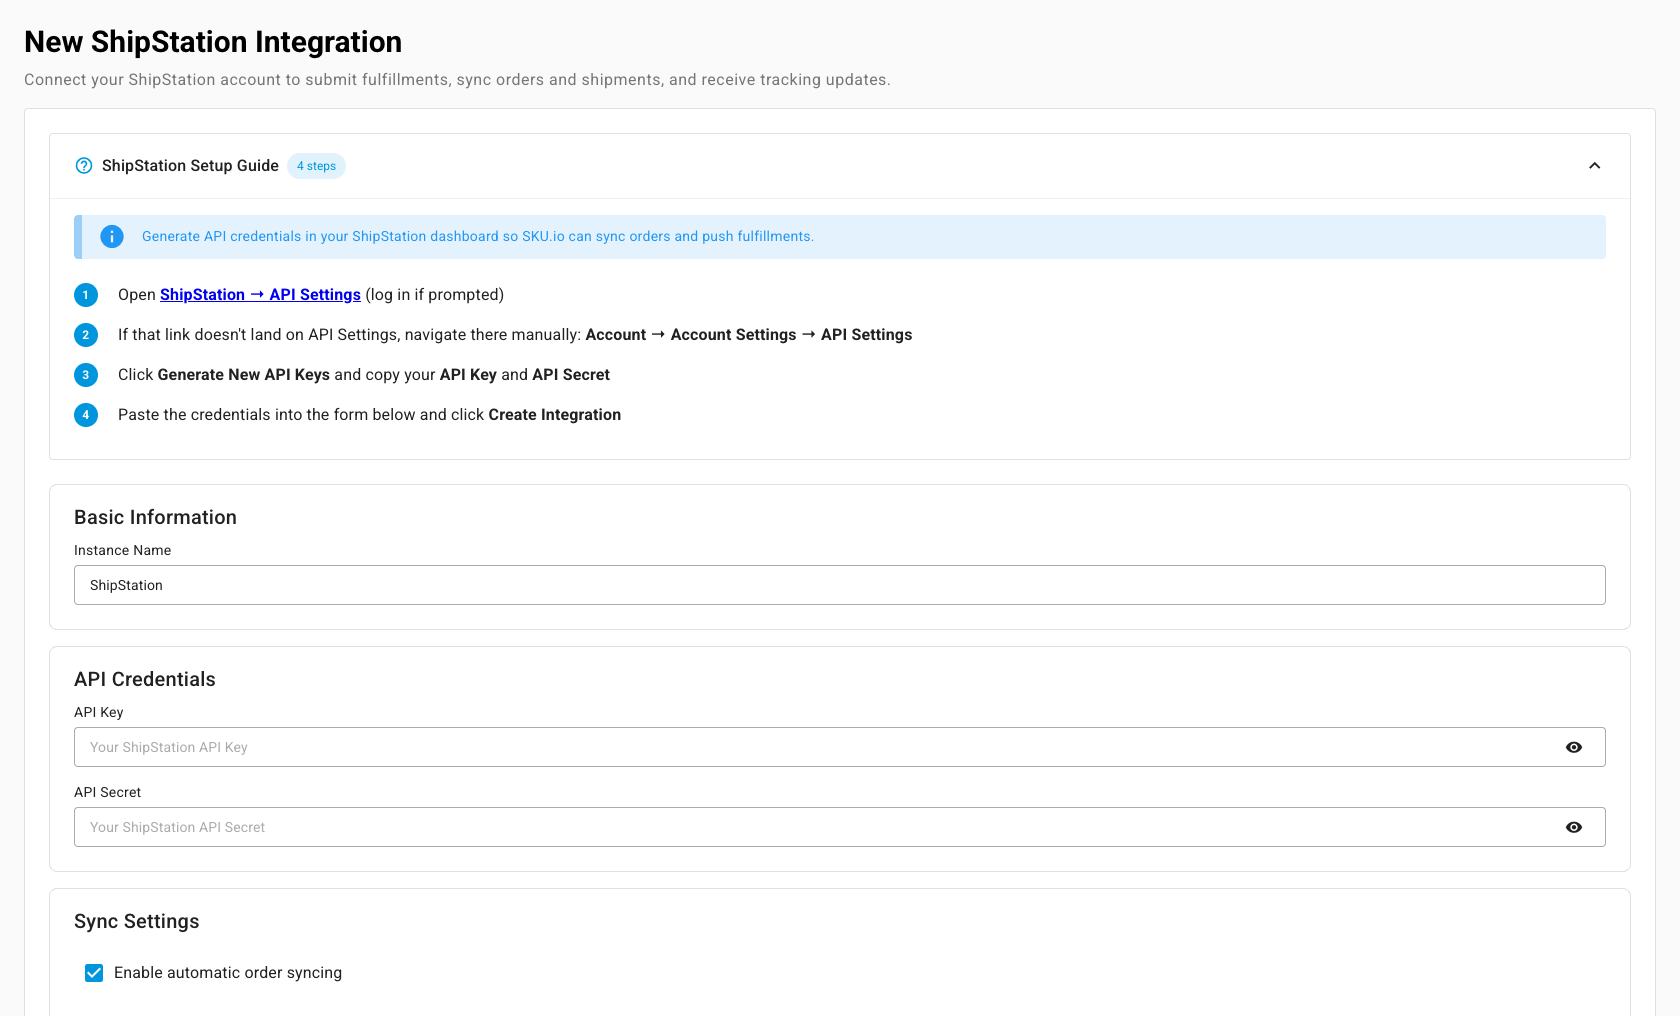Click the 'Generate New API Keys' step text
This screenshot has width=1680, height=1016.
coord(364,375)
